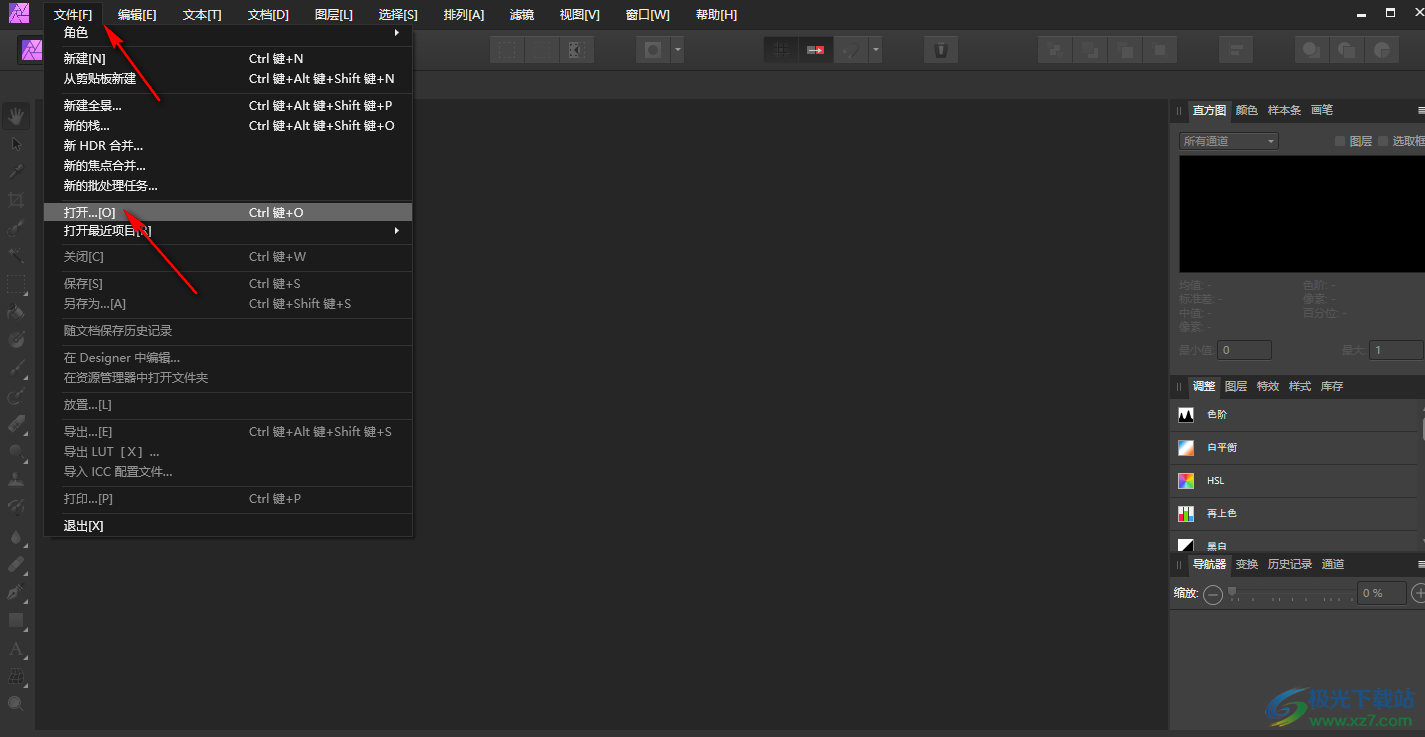Open the 视图[V] menu
The width and height of the screenshot is (1425, 737).
(x=580, y=14)
